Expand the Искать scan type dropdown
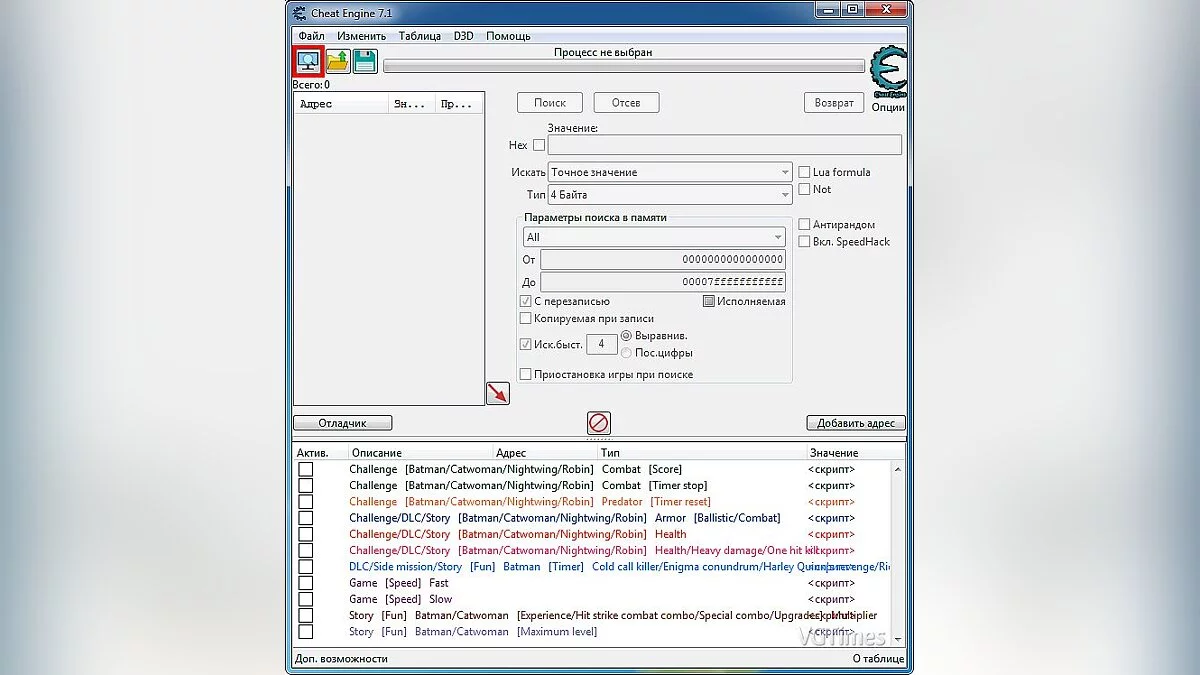 670,172
